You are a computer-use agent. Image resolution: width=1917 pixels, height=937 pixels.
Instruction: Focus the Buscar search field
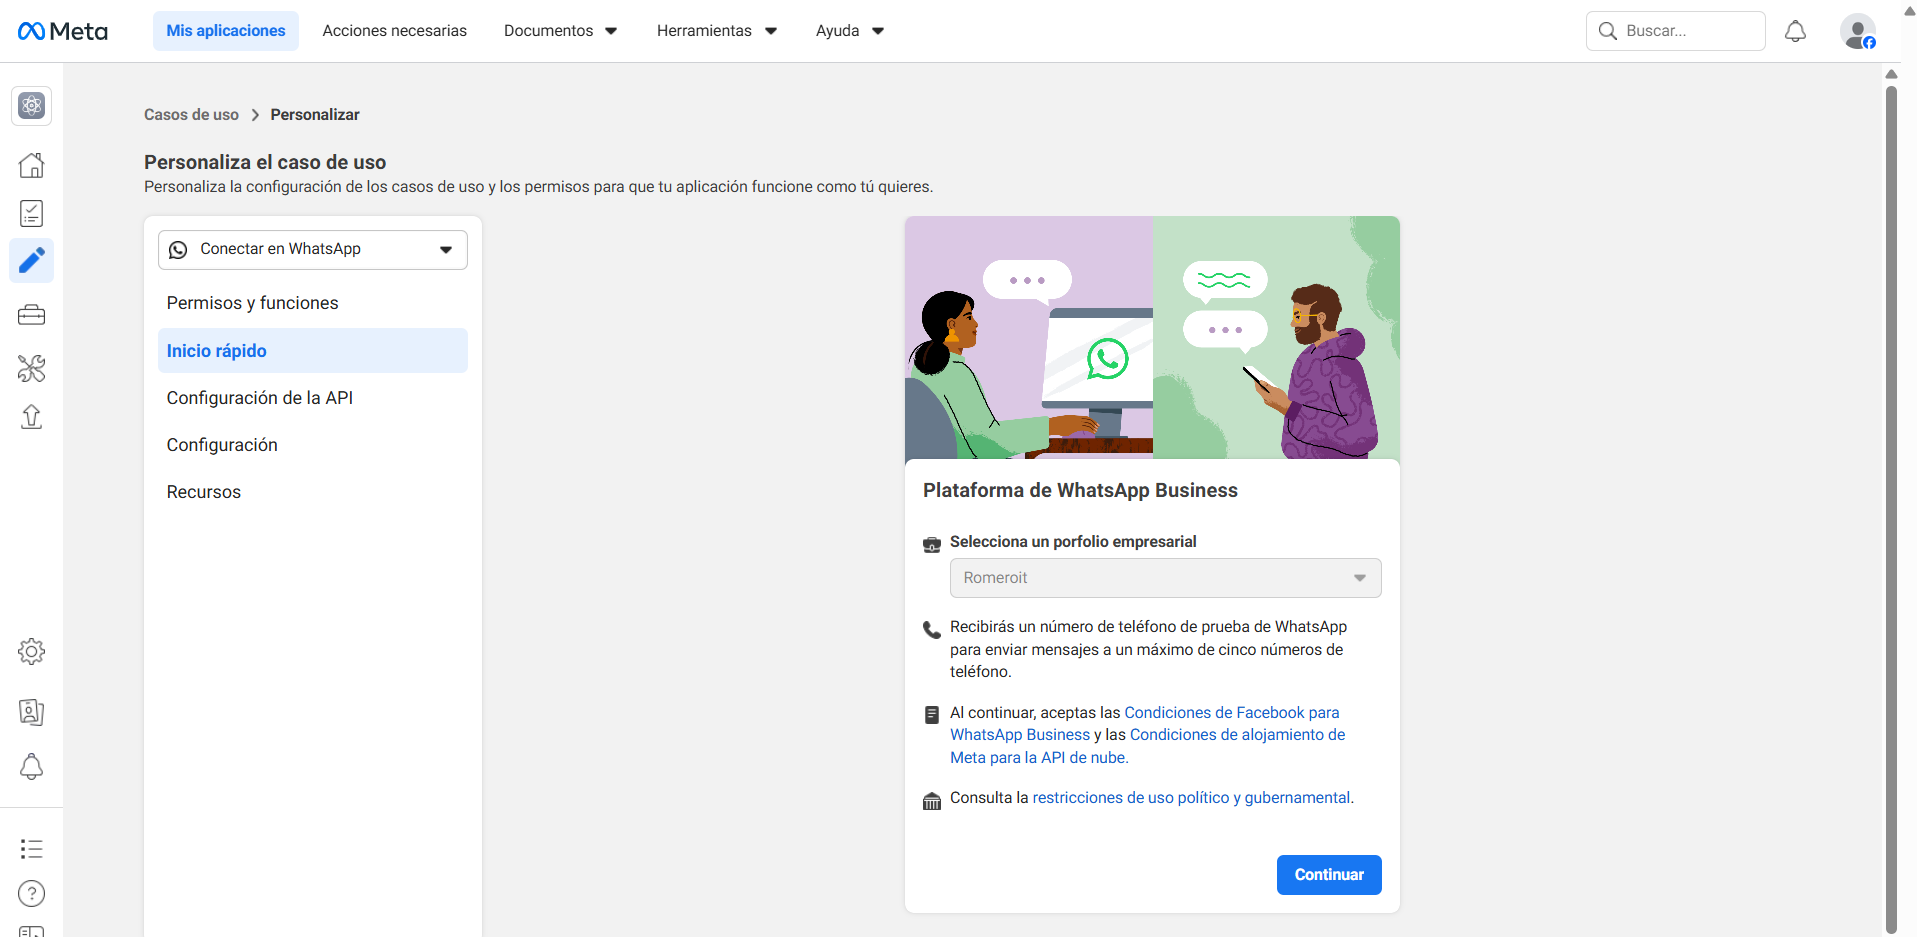(x=1676, y=31)
